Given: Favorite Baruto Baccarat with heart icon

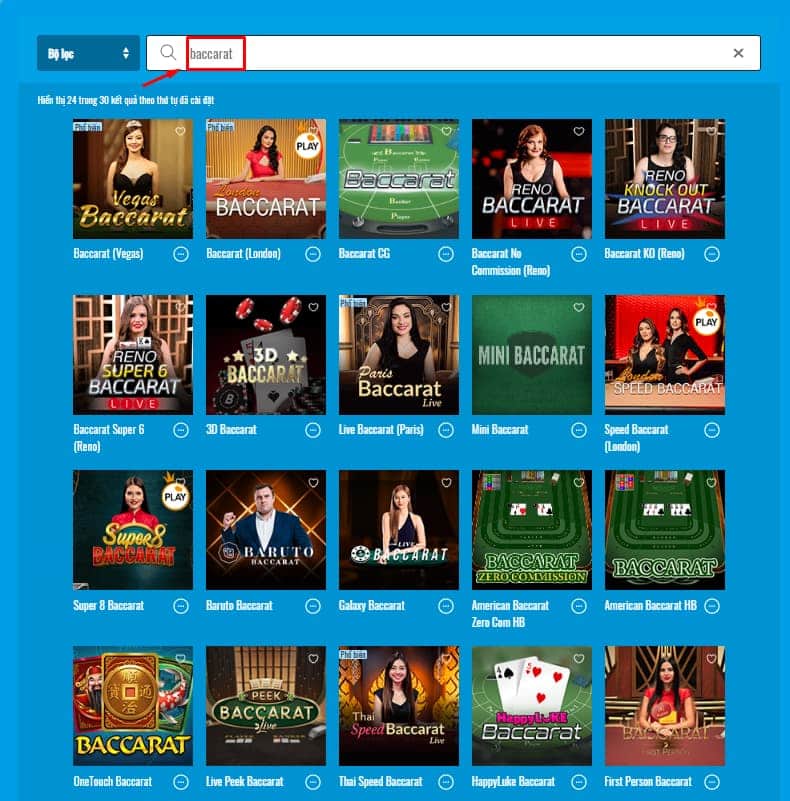Looking at the screenshot, I should point(313,483).
